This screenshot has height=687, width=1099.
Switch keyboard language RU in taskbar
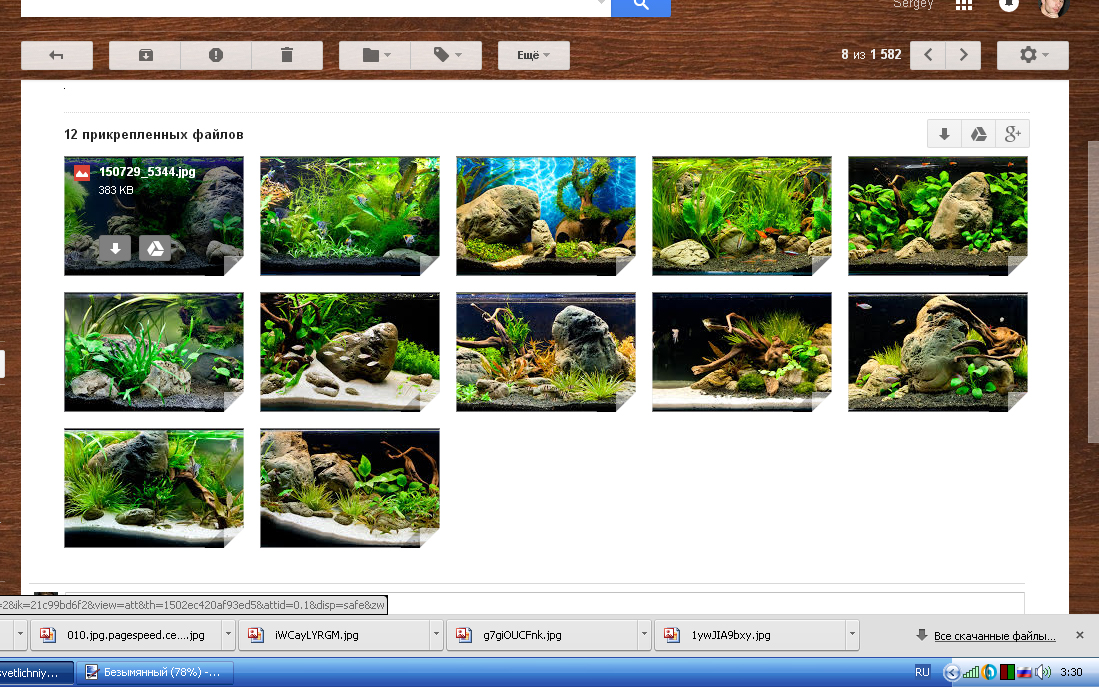pos(922,671)
